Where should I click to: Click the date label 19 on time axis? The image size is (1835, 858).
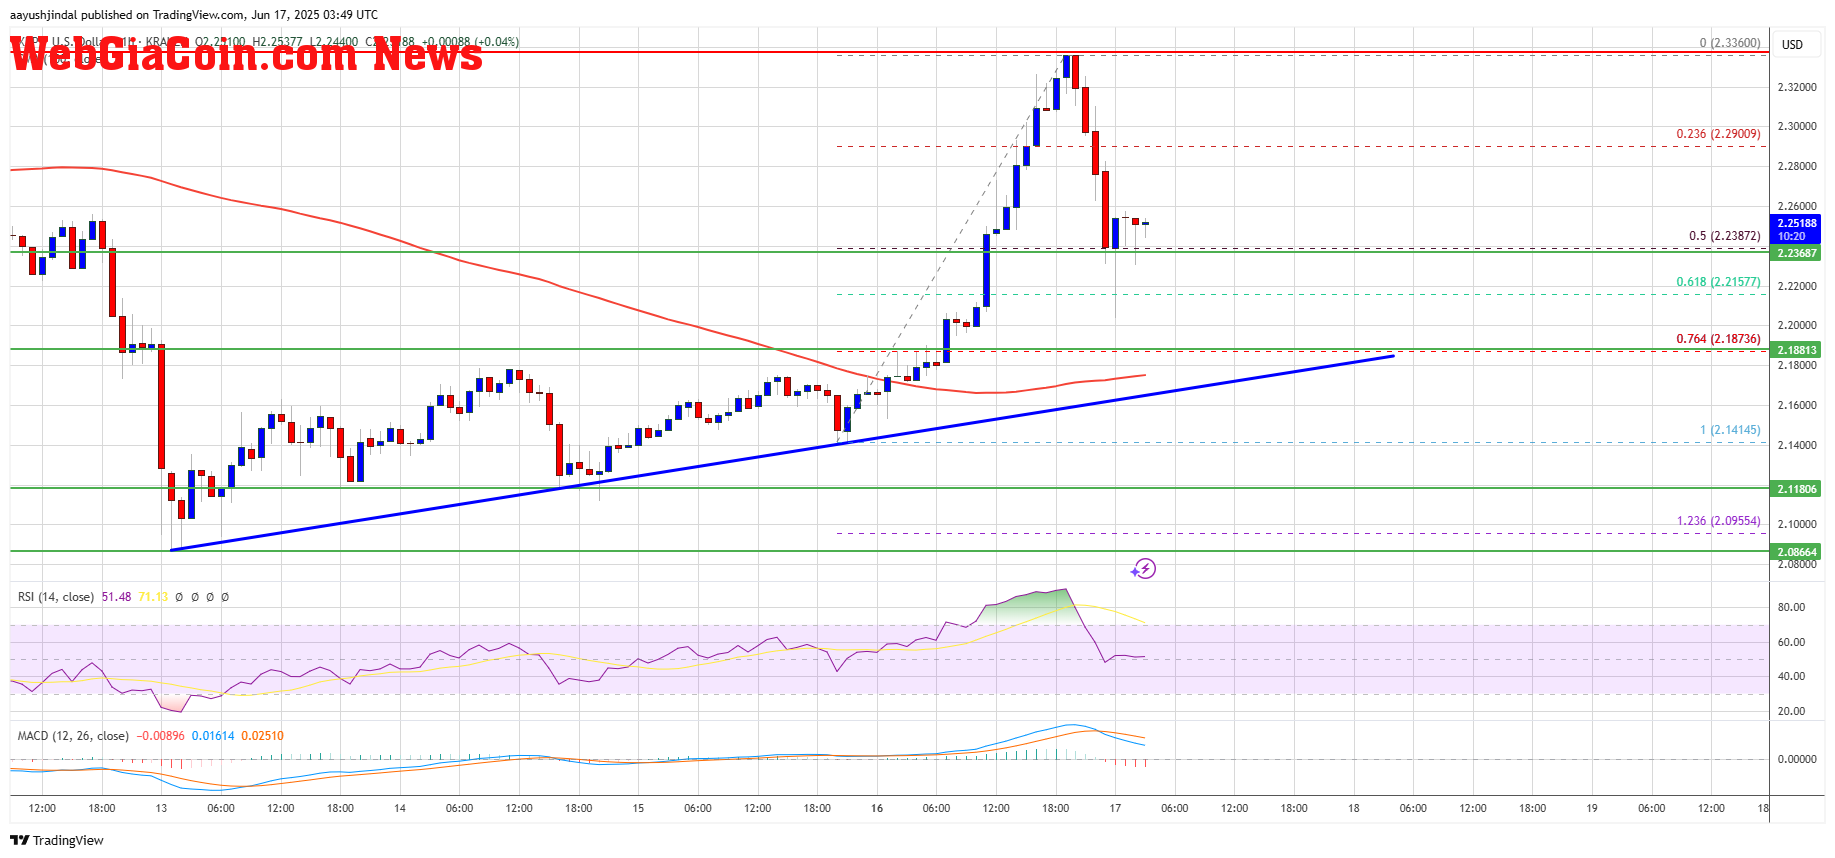1592,808
